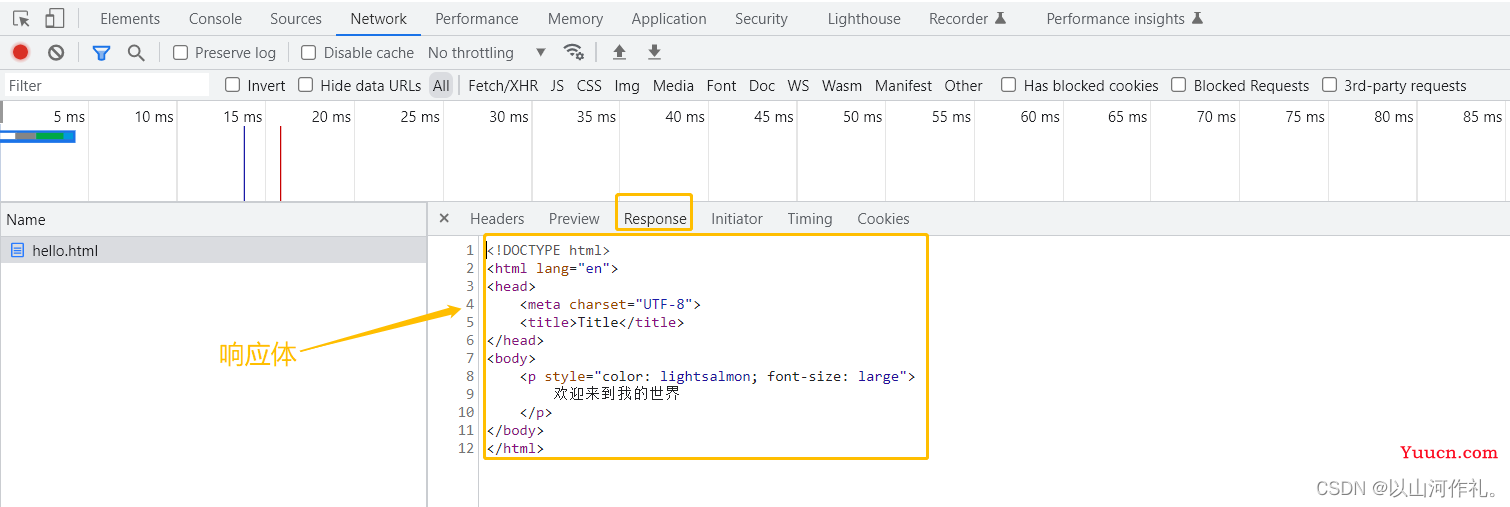The height and width of the screenshot is (507, 1510).
Task: Click the lightsalmon style paragraph line
Action: [x=717, y=376]
